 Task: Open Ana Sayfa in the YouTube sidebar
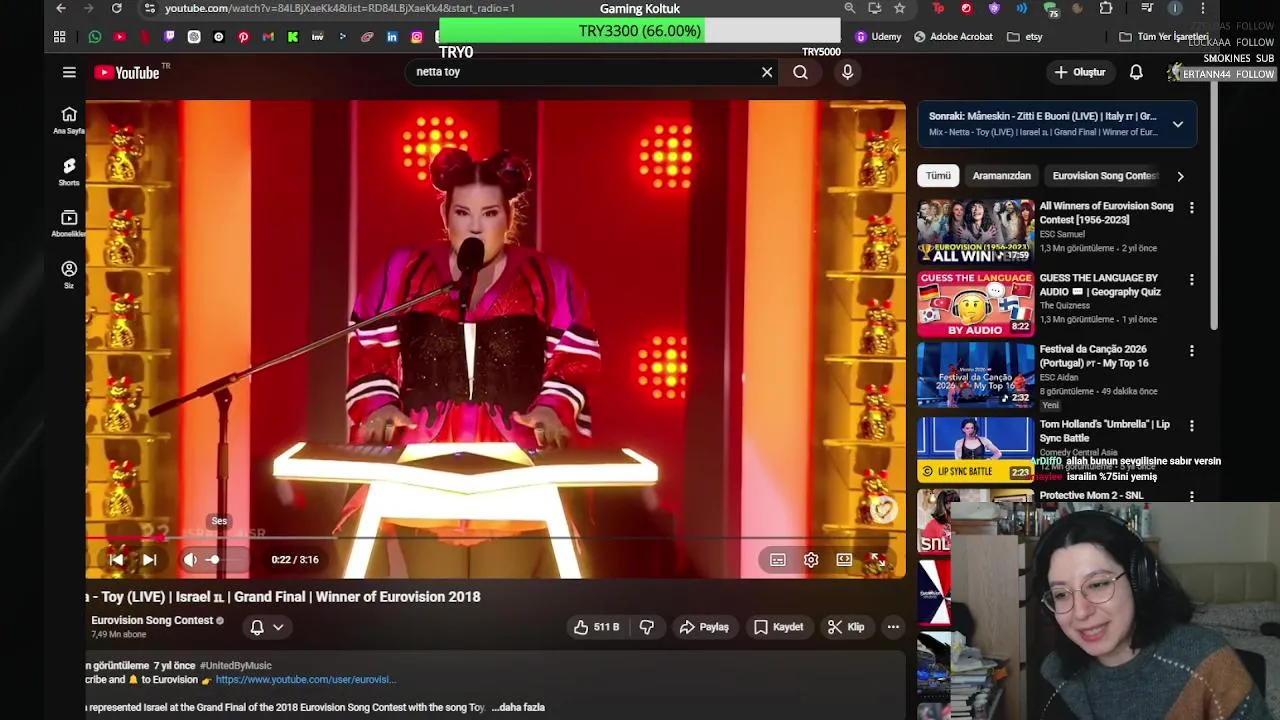coord(69,120)
